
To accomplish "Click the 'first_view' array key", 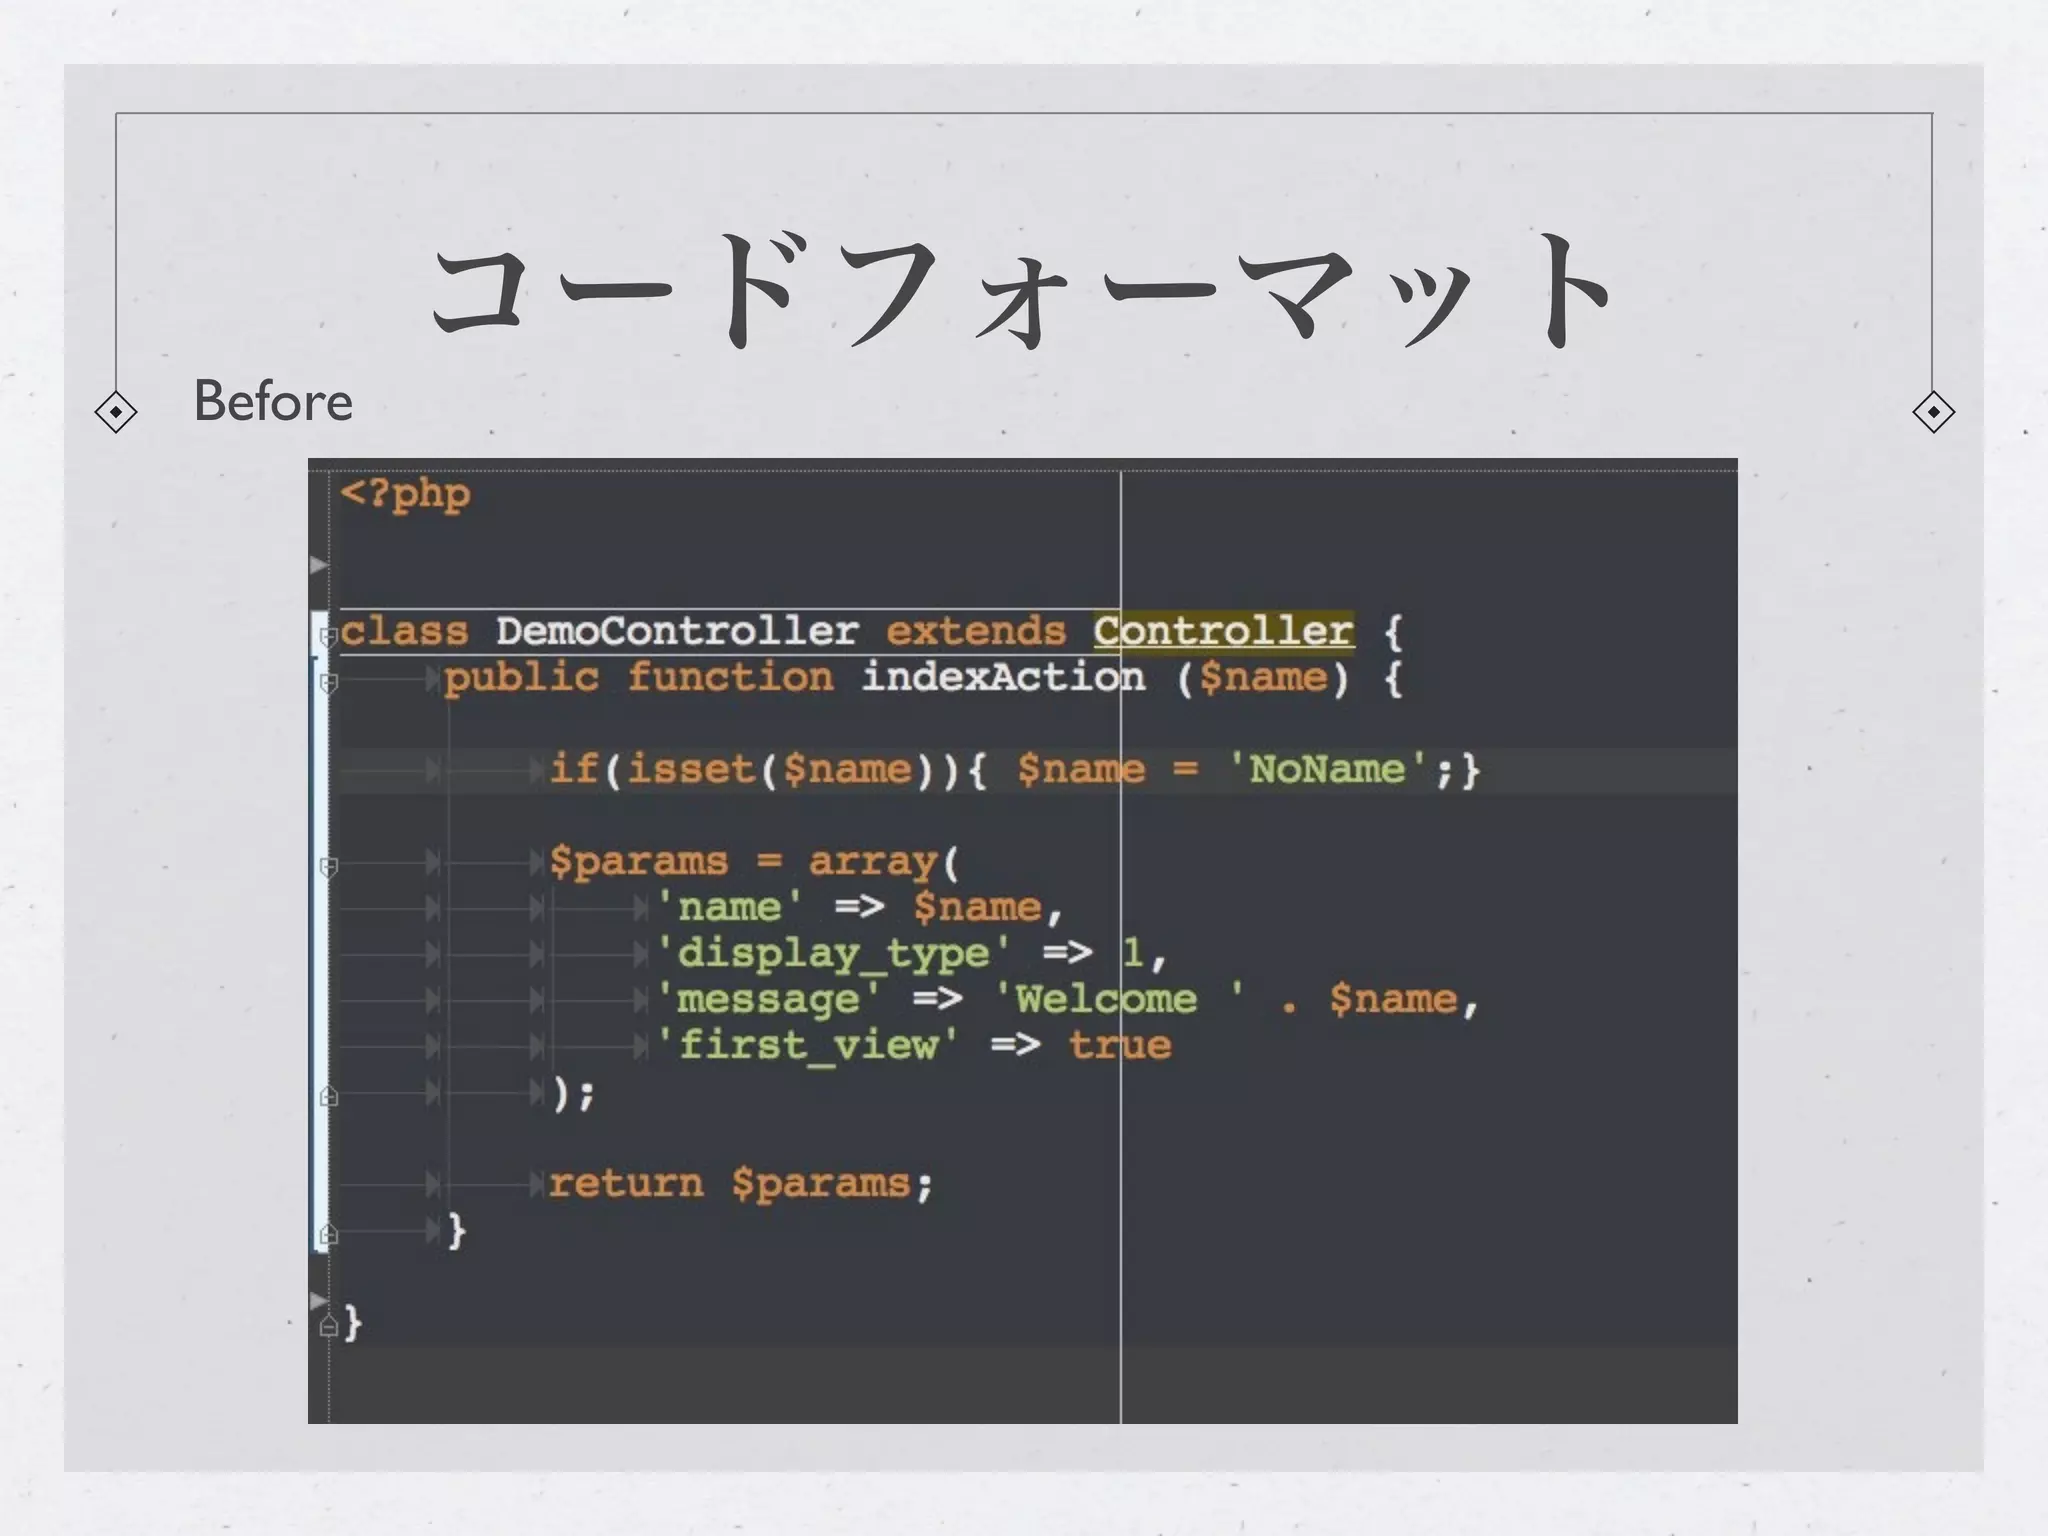I will [807, 1045].
